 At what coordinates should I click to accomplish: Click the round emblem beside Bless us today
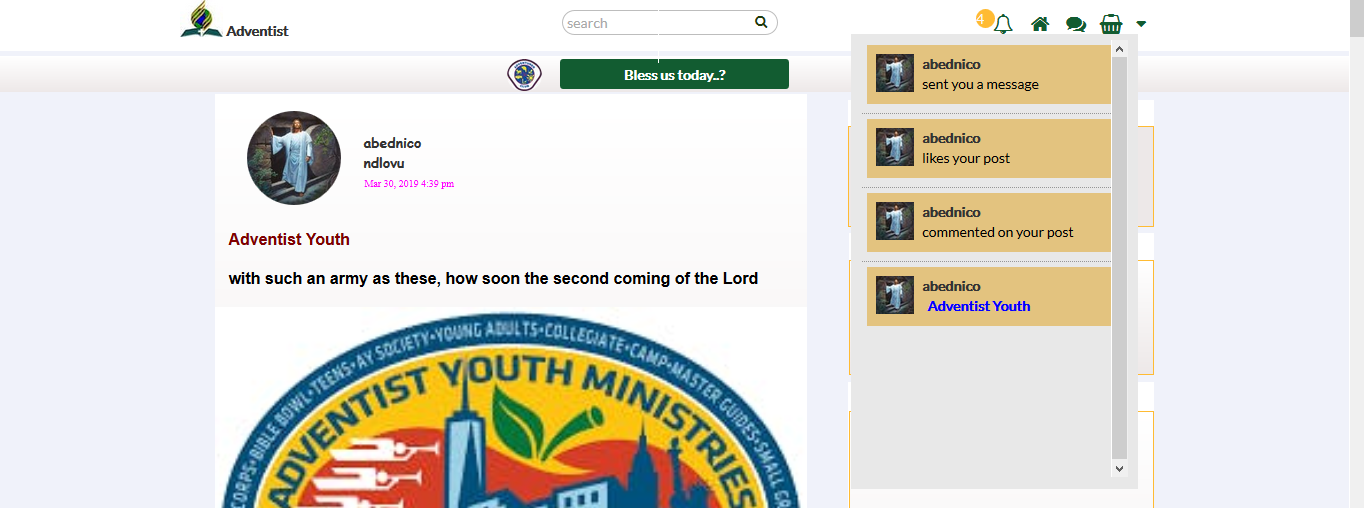pos(524,75)
